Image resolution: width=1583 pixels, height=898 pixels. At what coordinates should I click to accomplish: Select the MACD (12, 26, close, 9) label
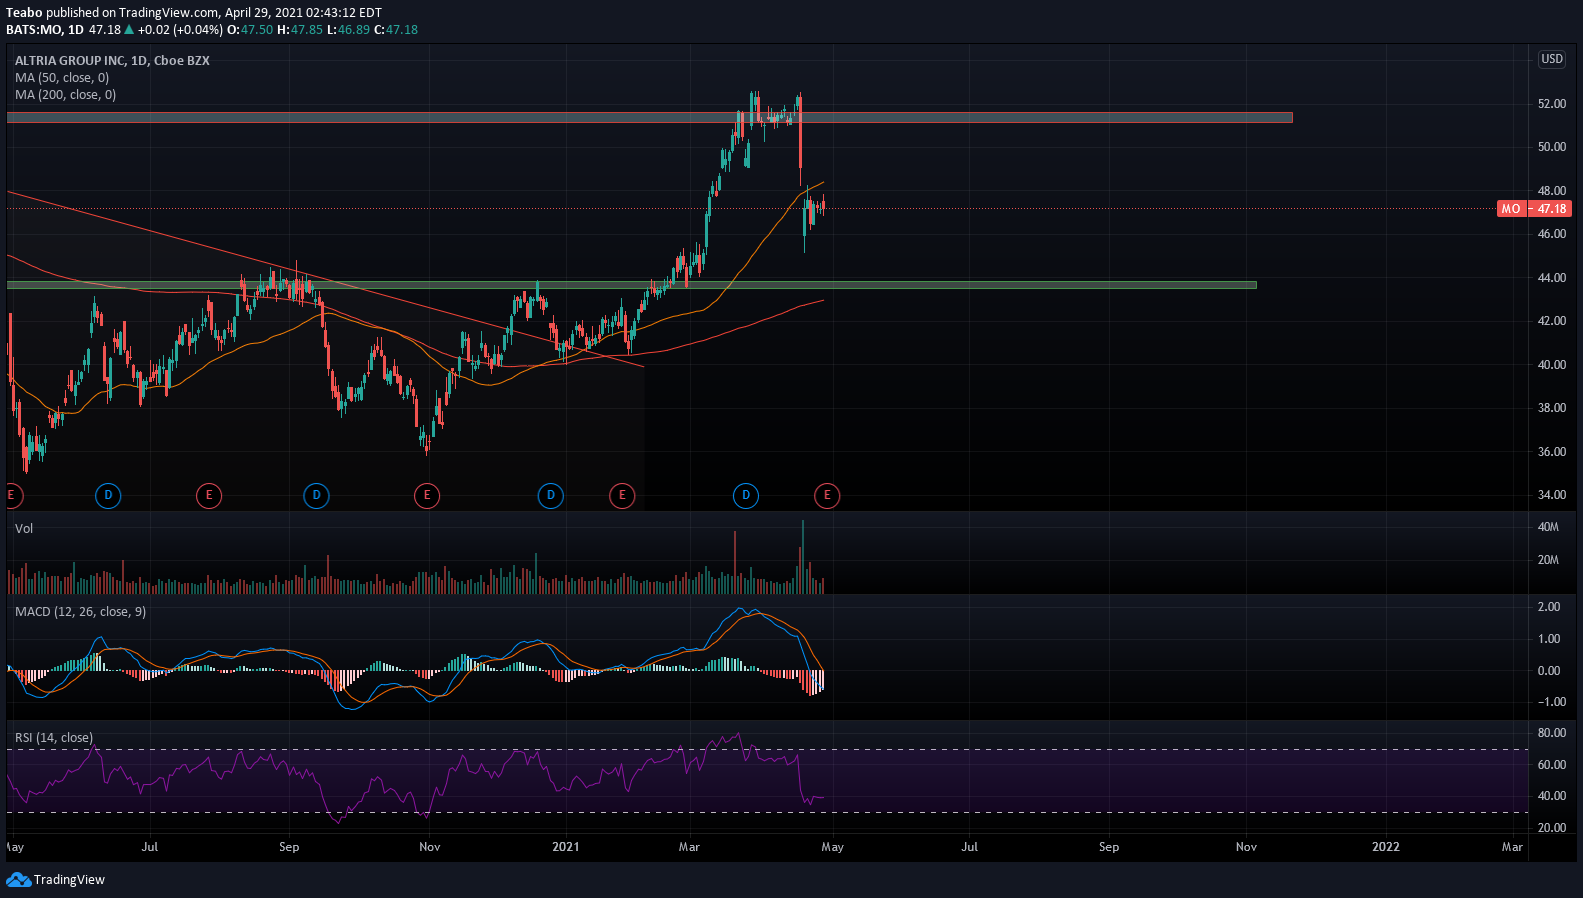click(x=80, y=611)
